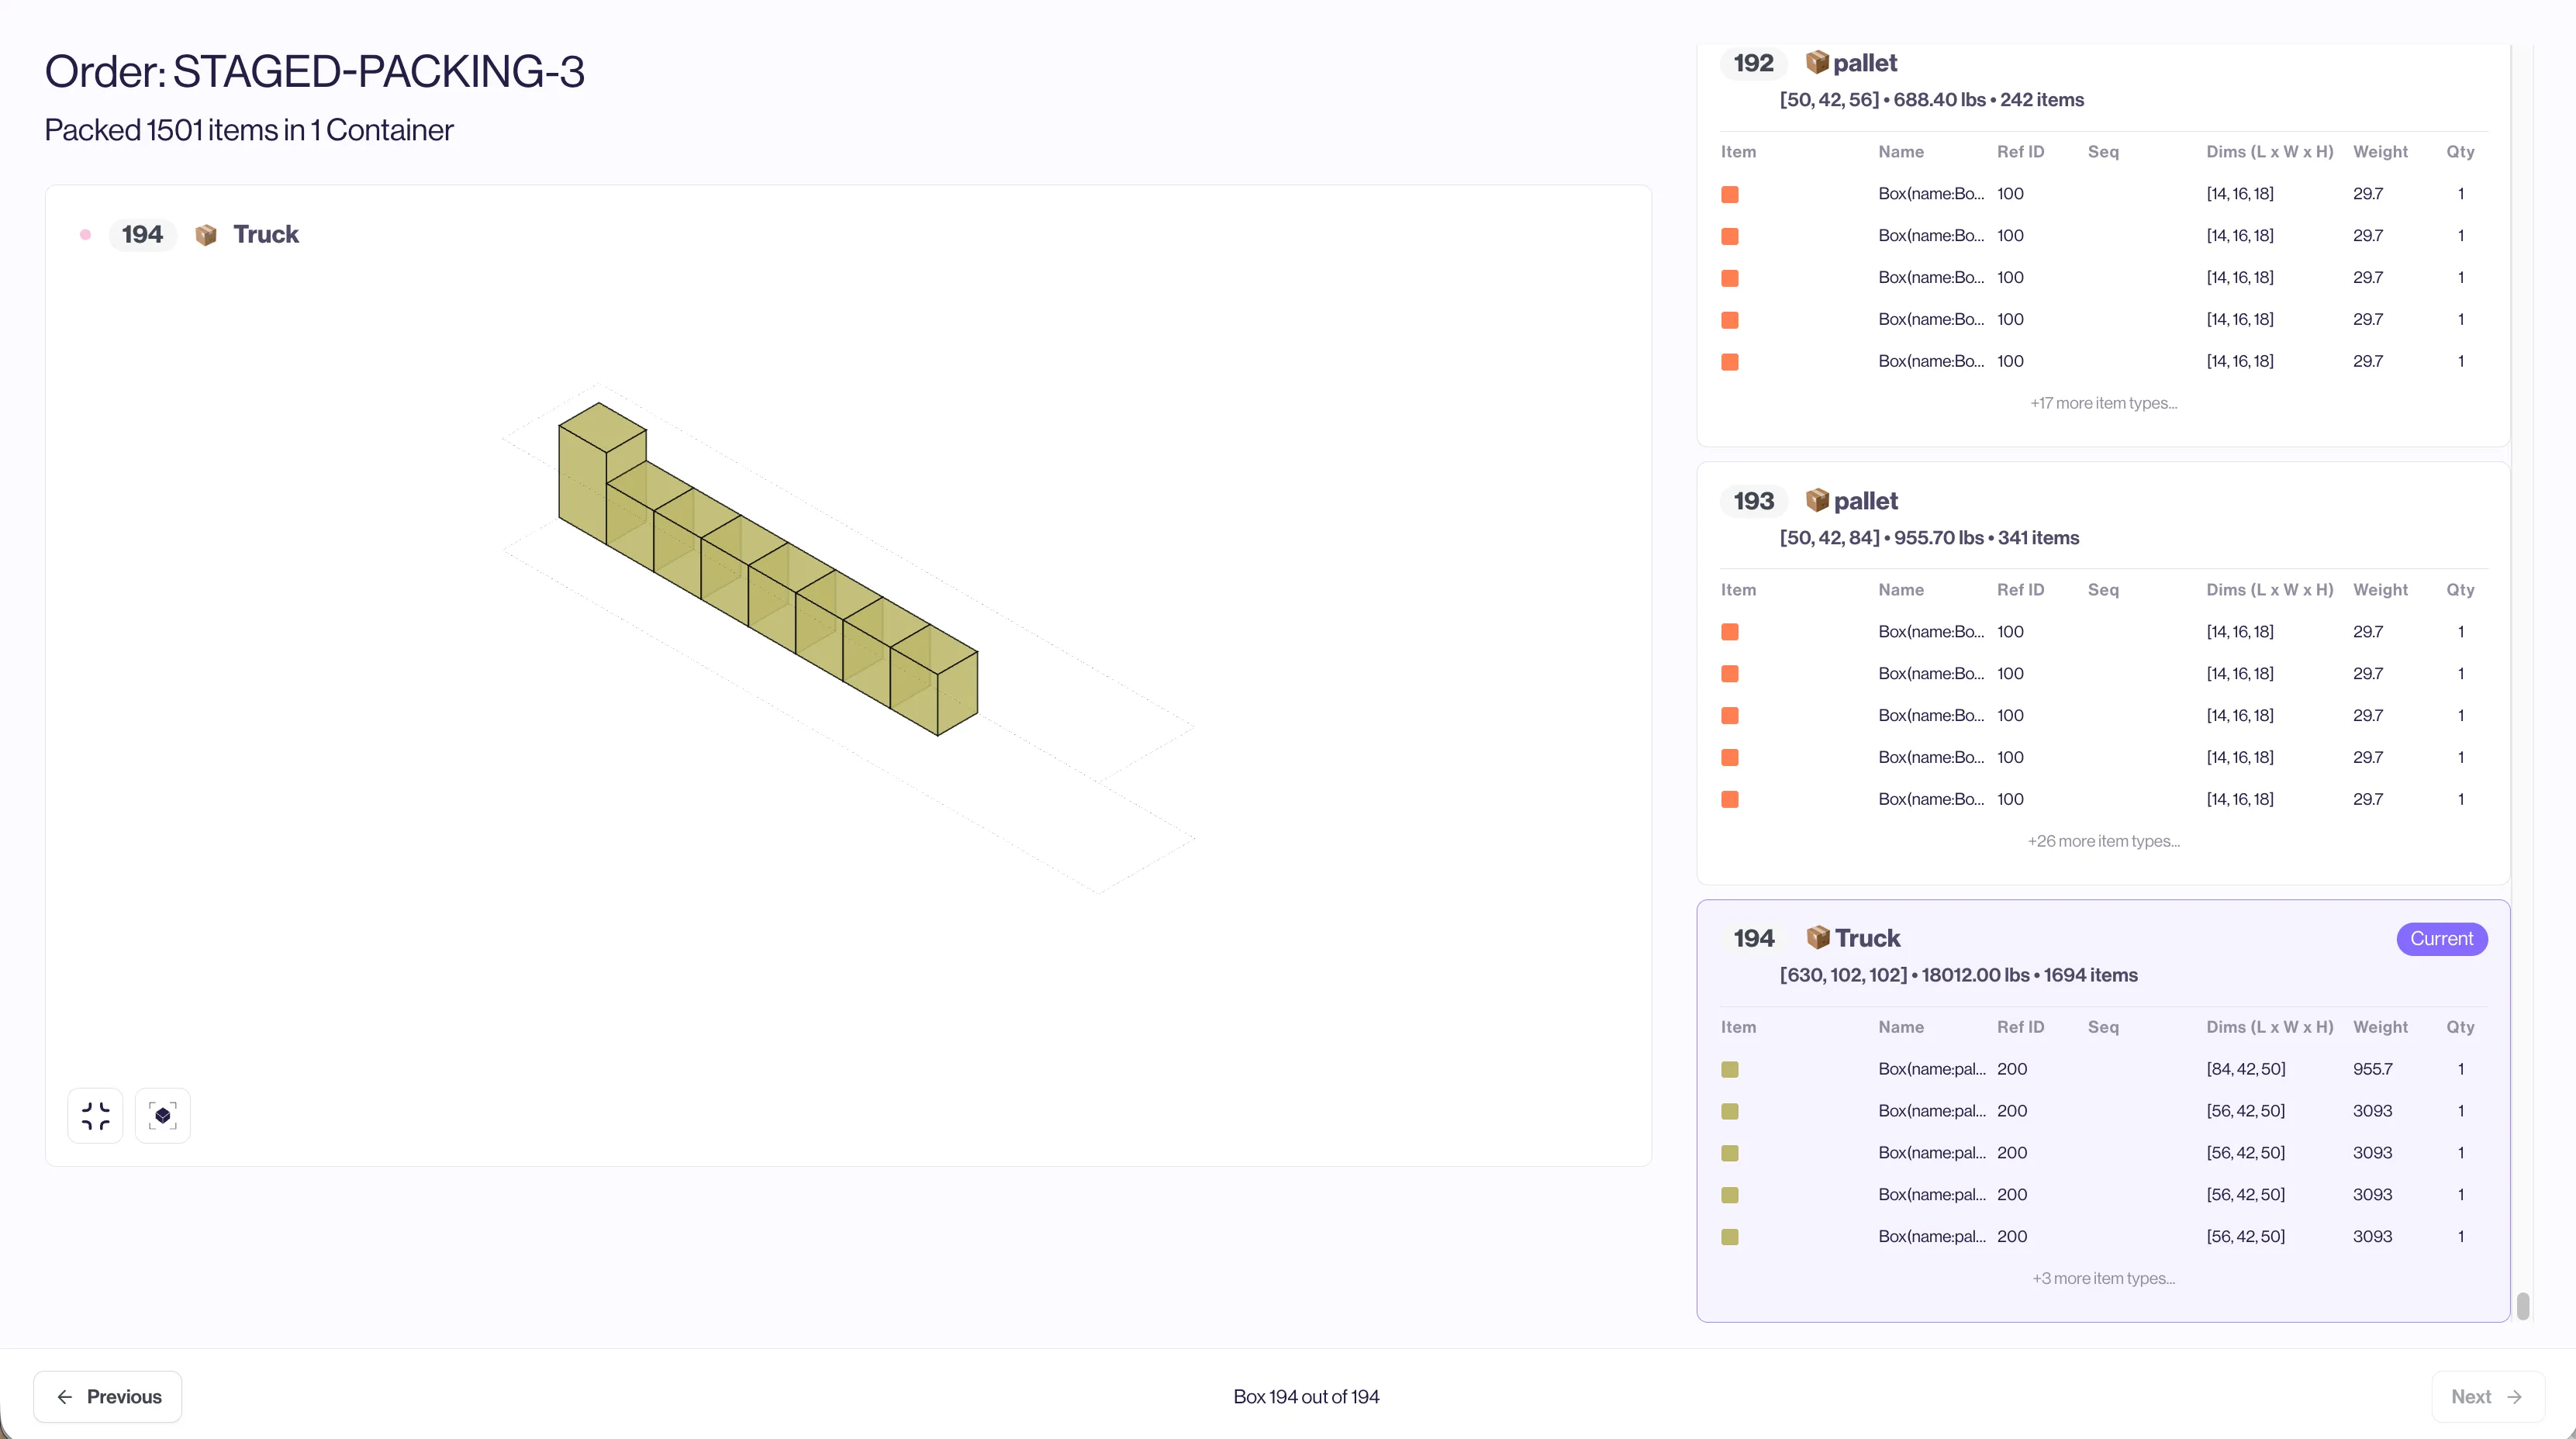Viewport: 2576px width, 1439px height.
Task: Click 'Box 194 out of 194' status text
Action: (1305, 1397)
